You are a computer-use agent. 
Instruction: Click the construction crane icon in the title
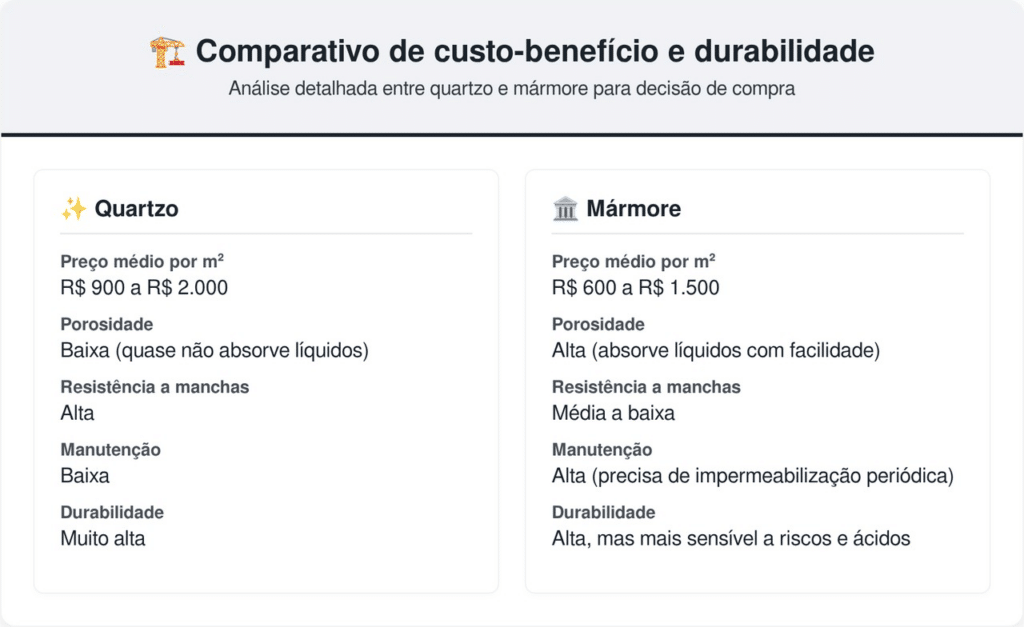(167, 51)
